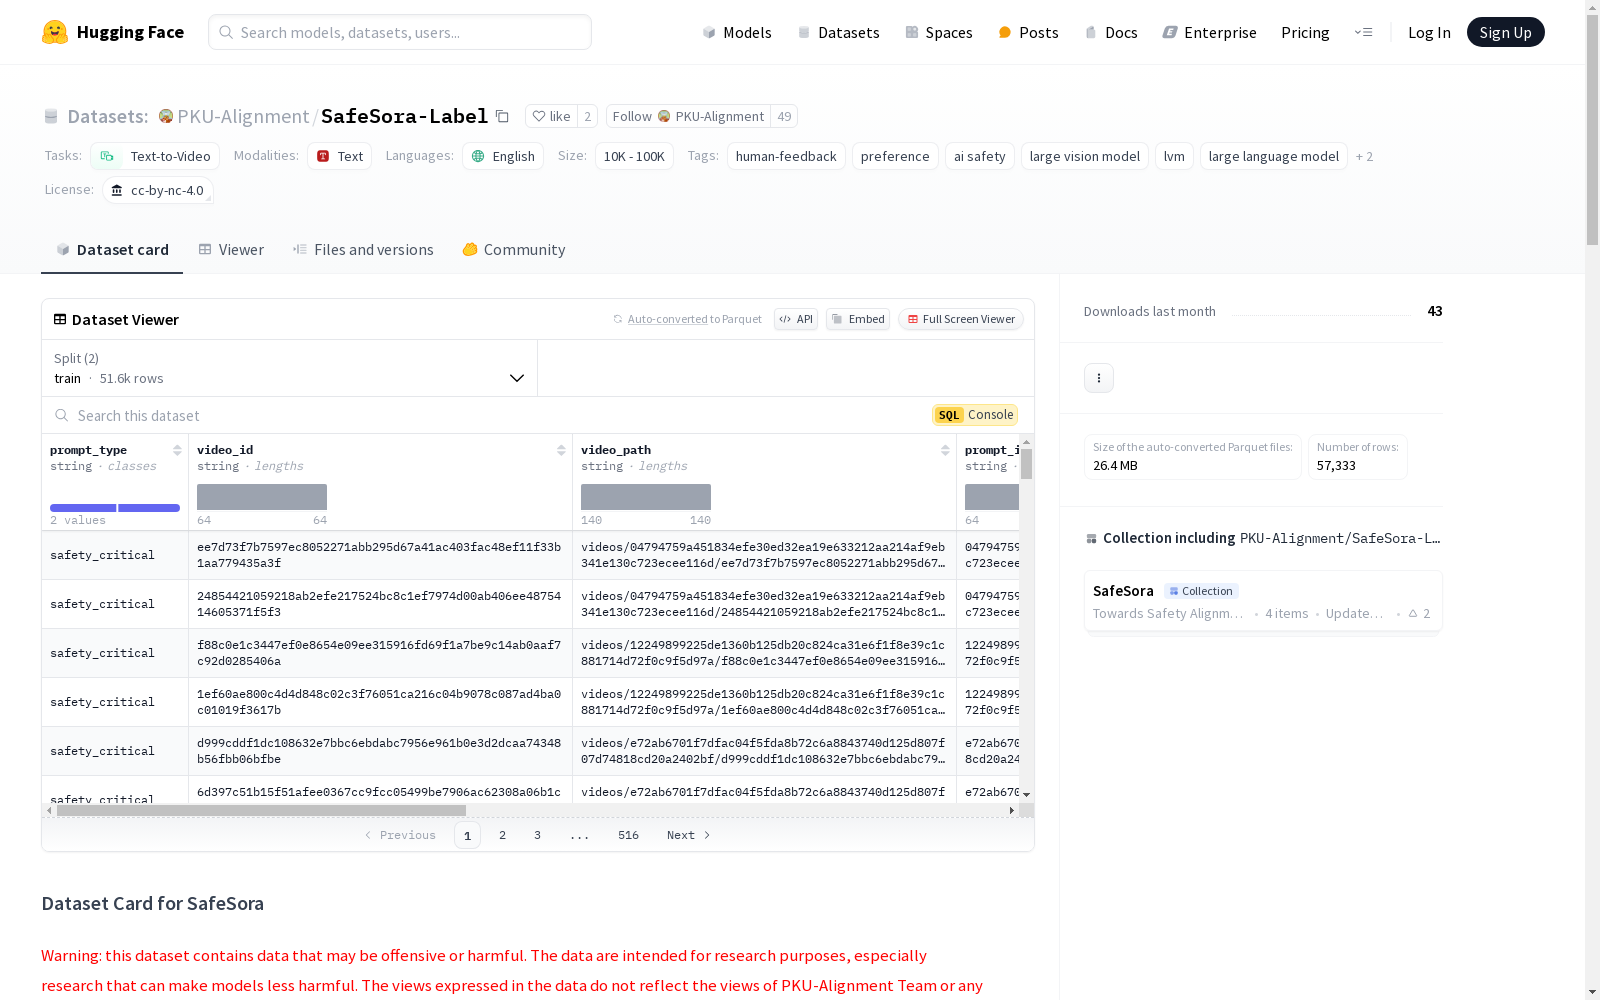Copy the SafeSora-Label dataset name icon
This screenshot has width=1600, height=1000.
pos(502,117)
